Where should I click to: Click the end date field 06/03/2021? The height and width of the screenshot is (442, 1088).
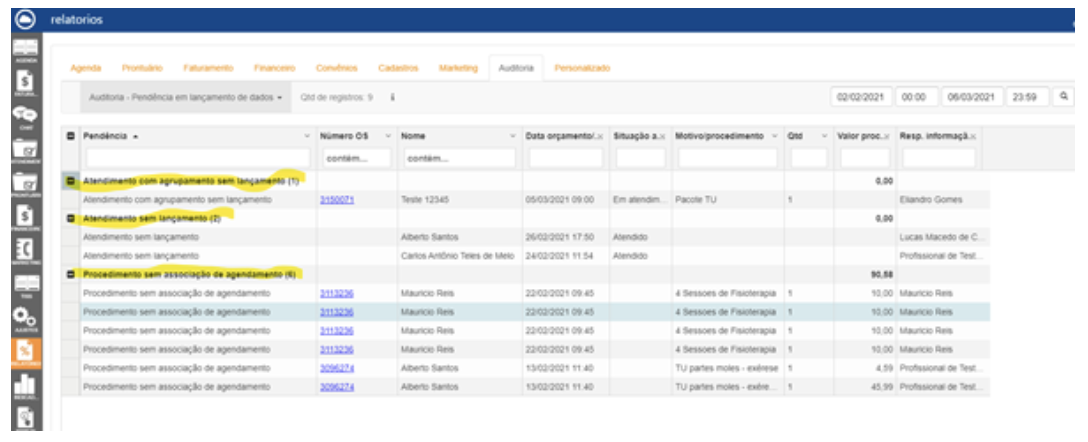(972, 97)
